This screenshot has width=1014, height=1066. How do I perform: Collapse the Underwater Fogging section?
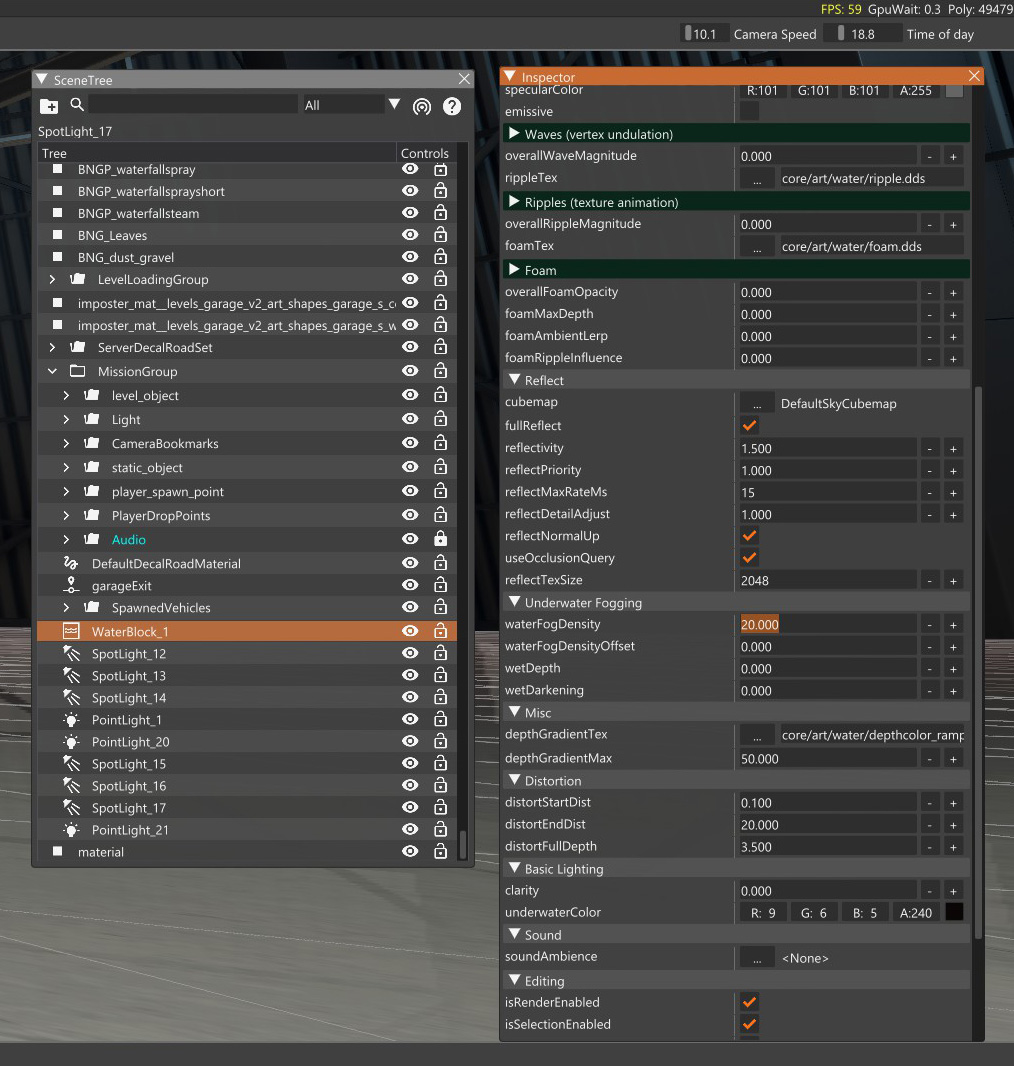point(514,602)
